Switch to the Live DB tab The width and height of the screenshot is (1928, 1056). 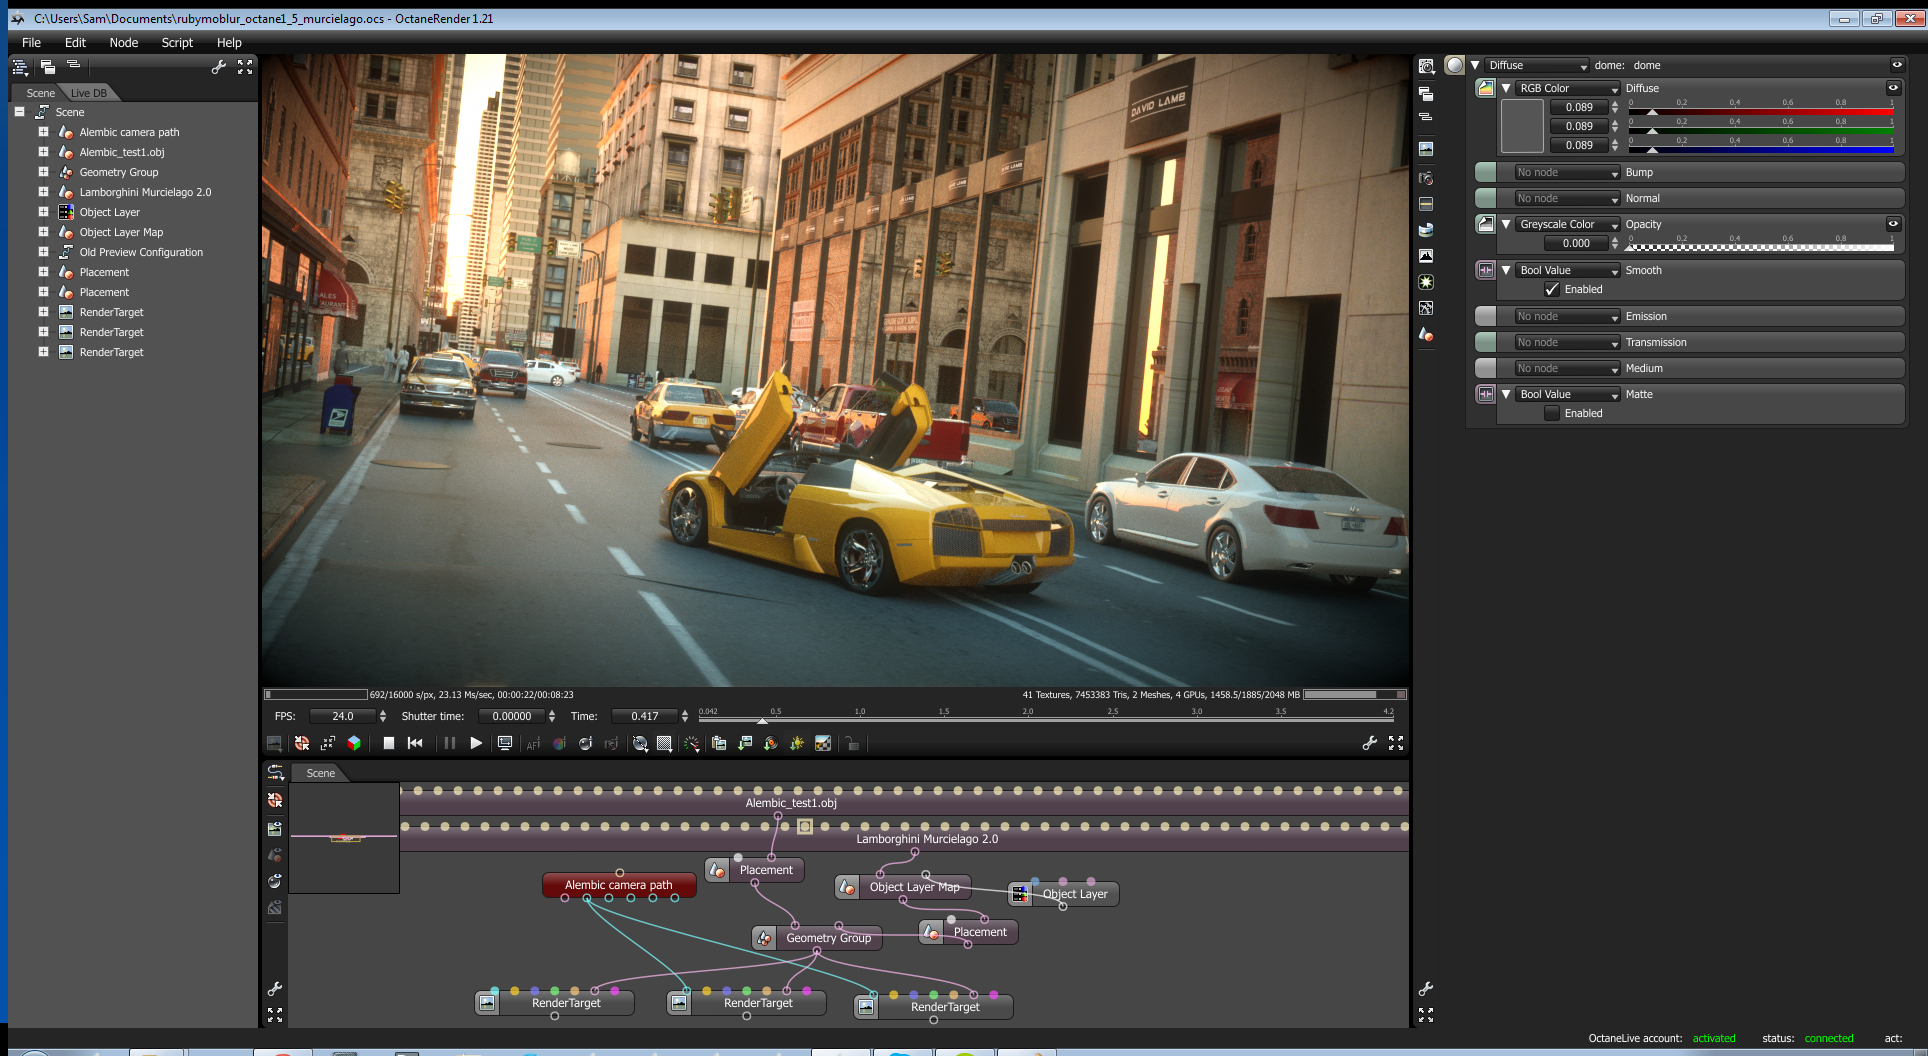pos(89,93)
